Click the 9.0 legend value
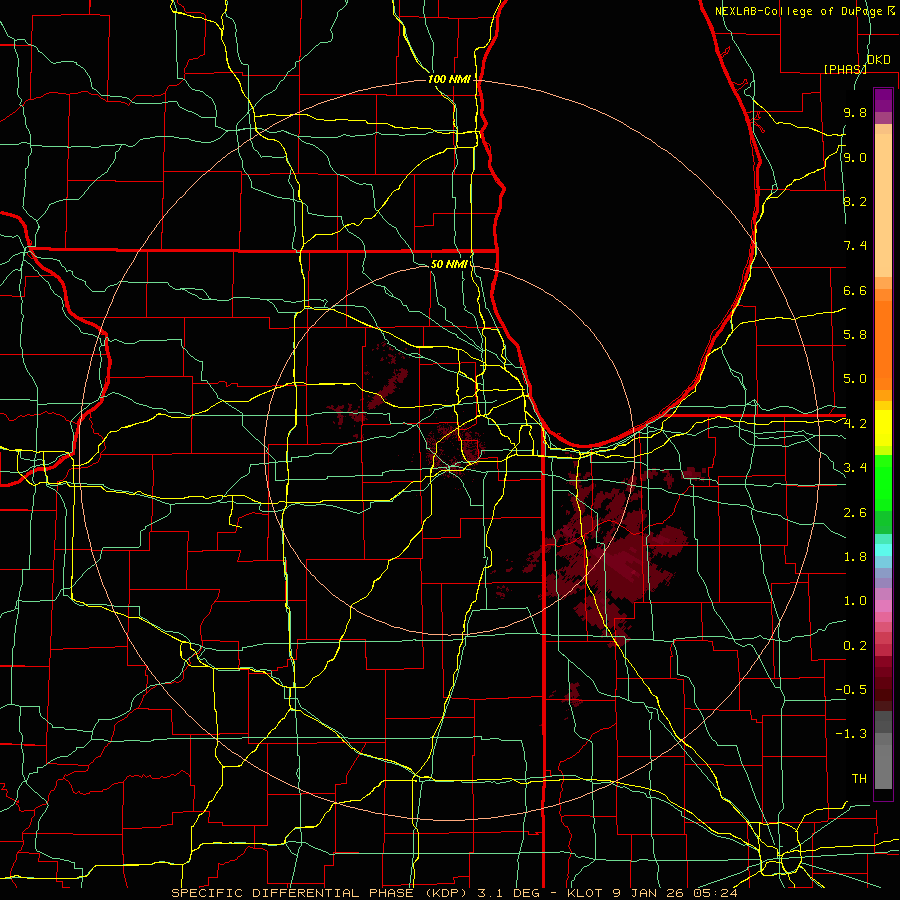 [x=855, y=158]
